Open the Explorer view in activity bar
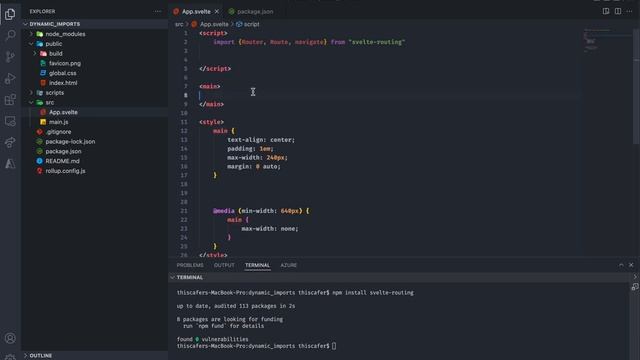 click(x=10, y=14)
